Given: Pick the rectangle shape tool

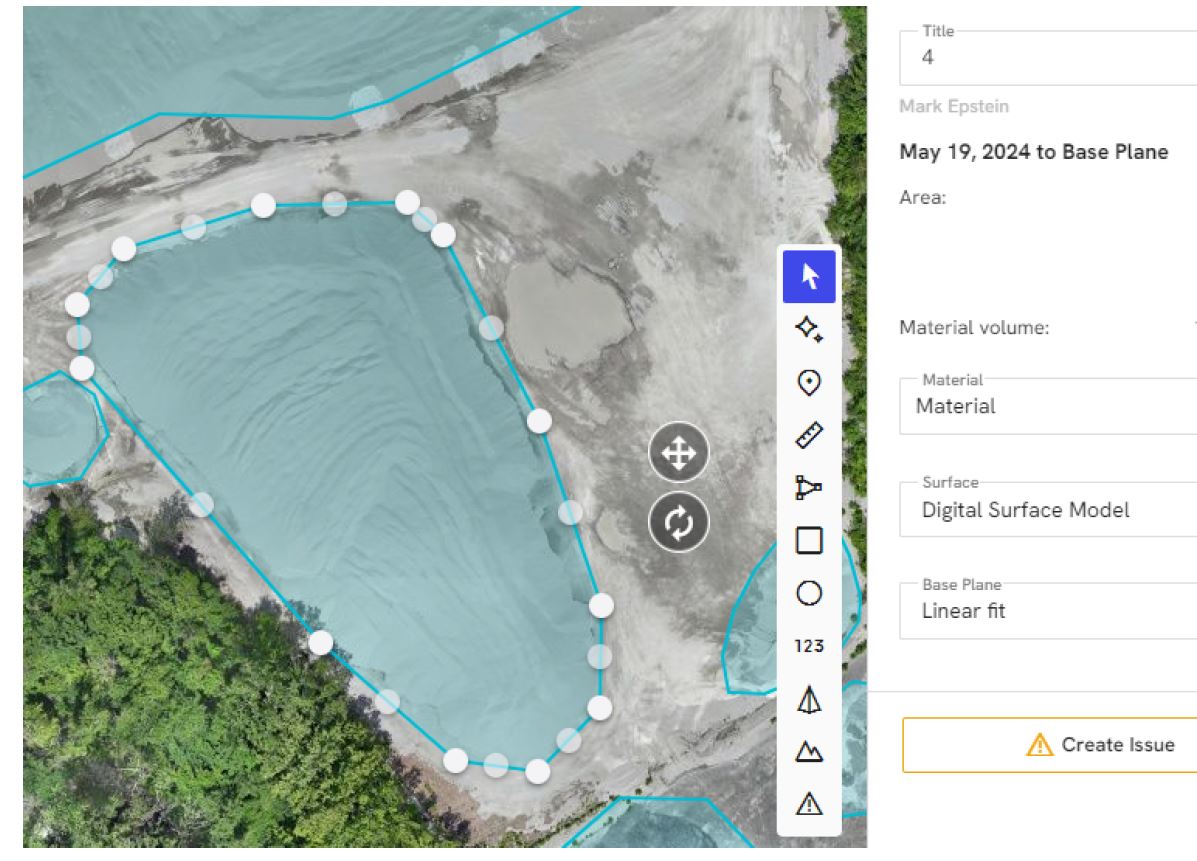Looking at the screenshot, I should pyautogui.click(x=808, y=540).
